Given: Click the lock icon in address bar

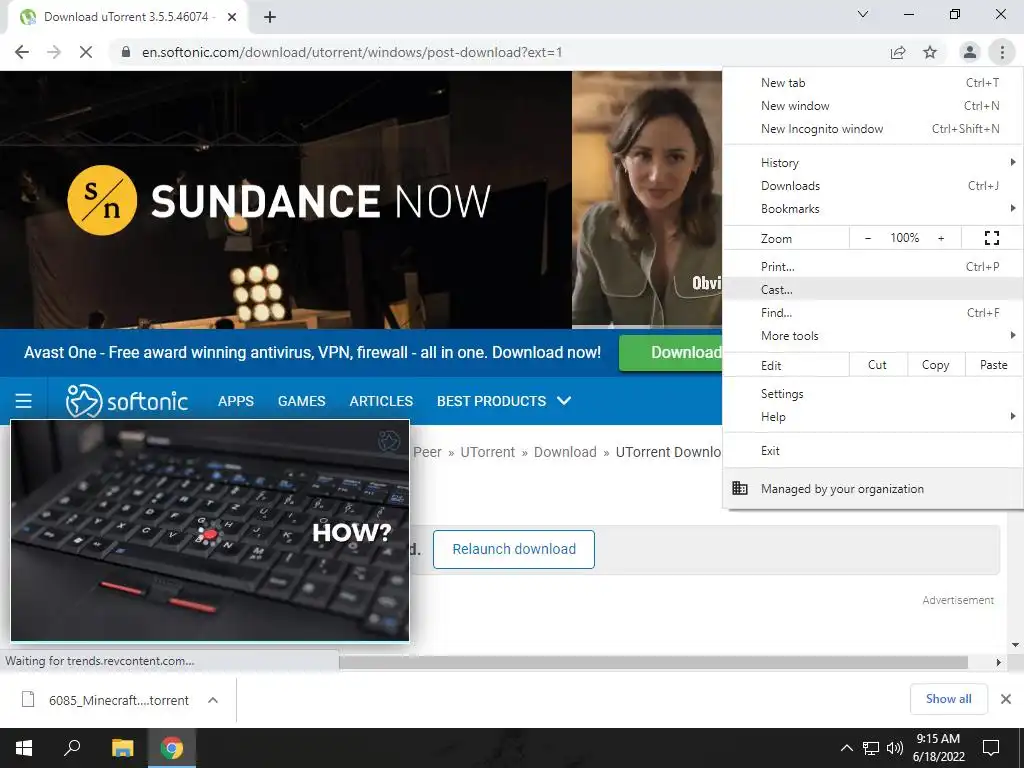Looking at the screenshot, I should [x=126, y=52].
